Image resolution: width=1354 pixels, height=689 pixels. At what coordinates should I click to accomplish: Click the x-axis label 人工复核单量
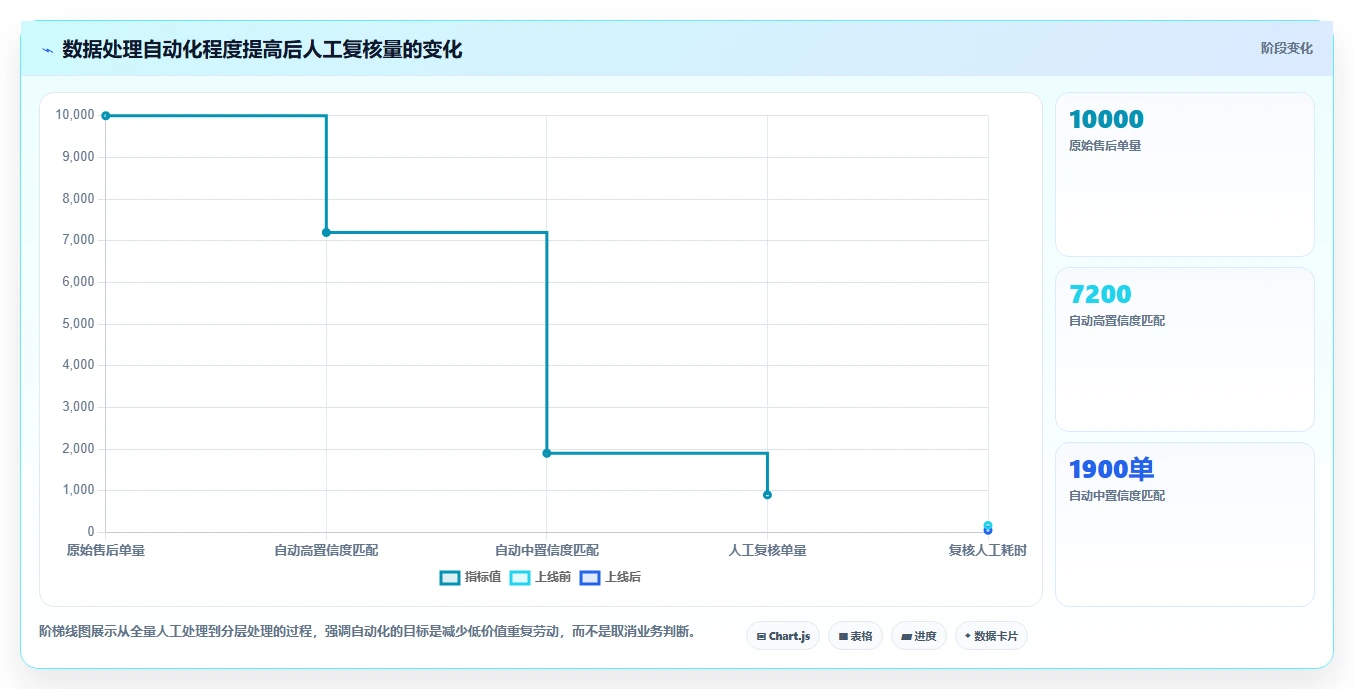pos(767,551)
